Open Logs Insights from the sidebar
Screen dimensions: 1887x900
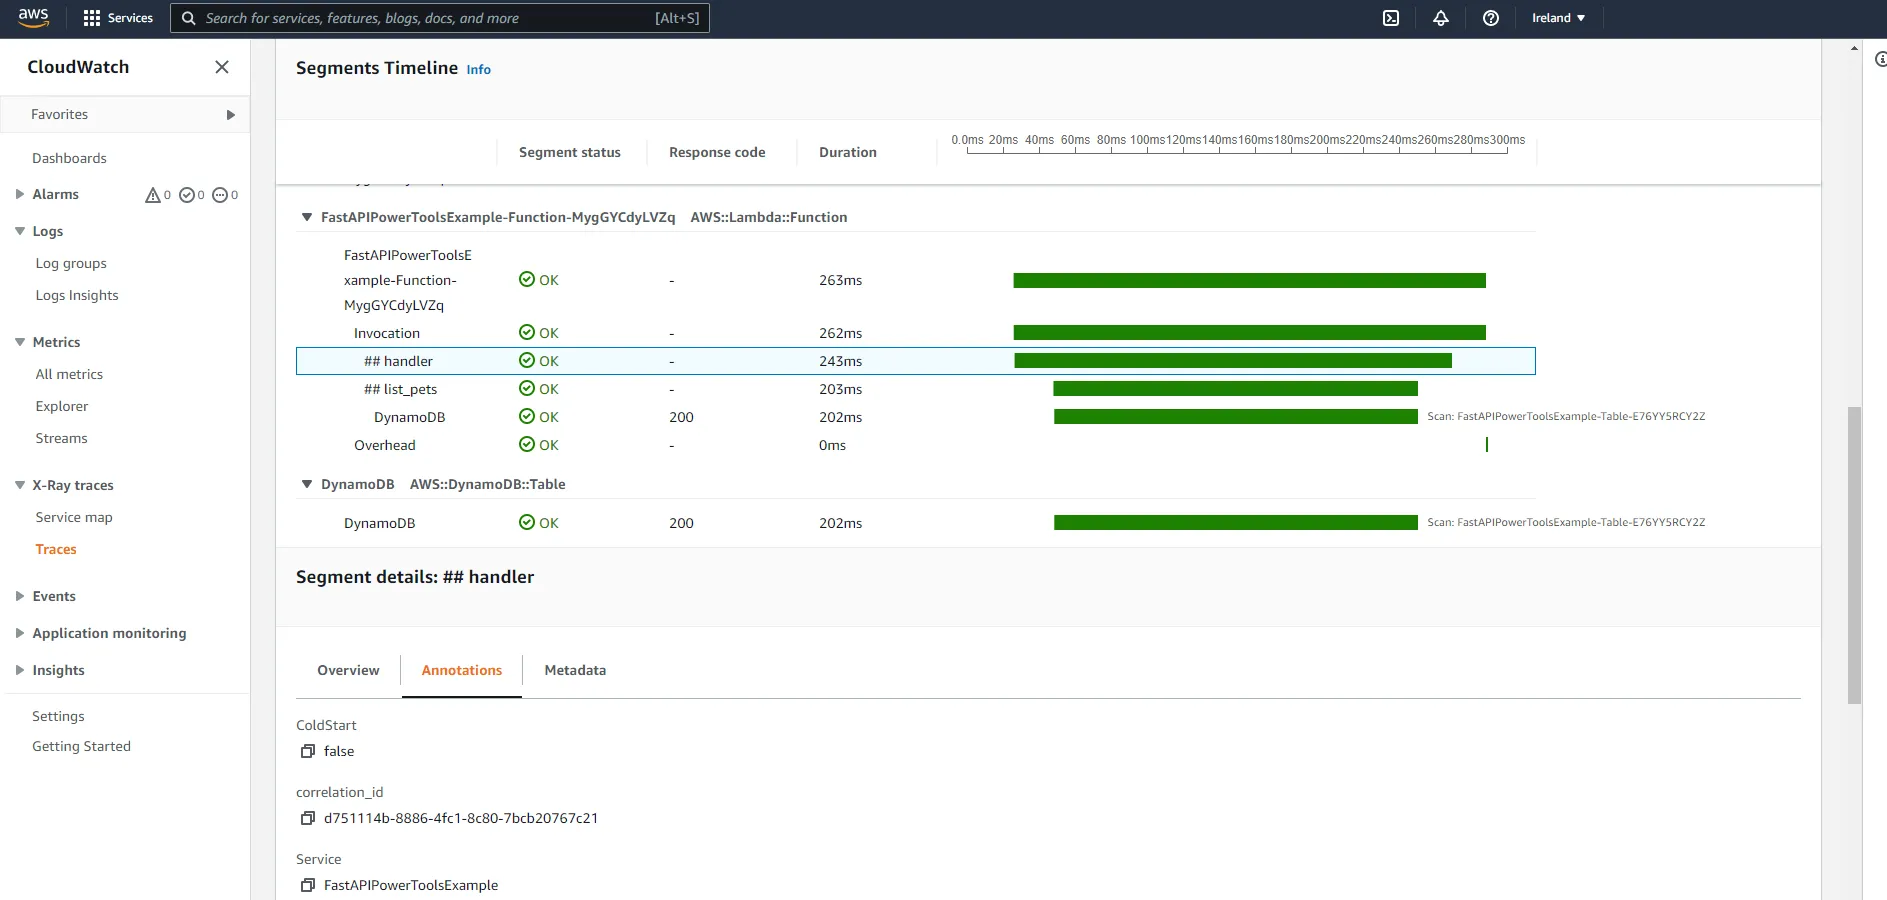click(x=77, y=295)
